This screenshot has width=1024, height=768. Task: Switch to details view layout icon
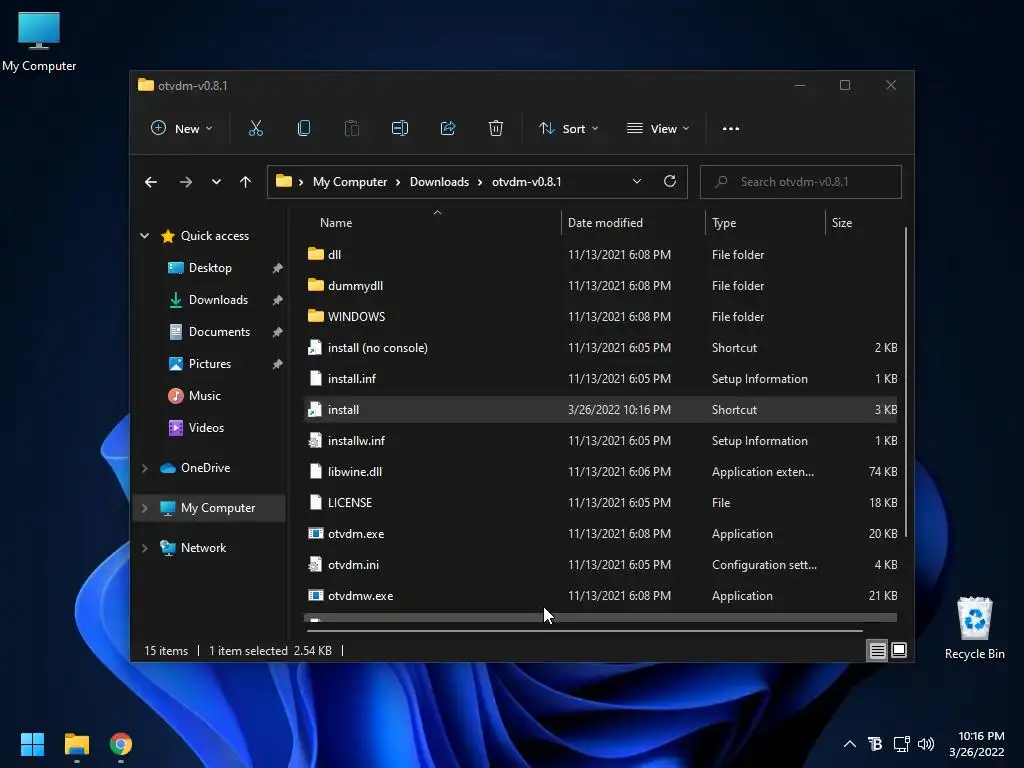click(877, 650)
